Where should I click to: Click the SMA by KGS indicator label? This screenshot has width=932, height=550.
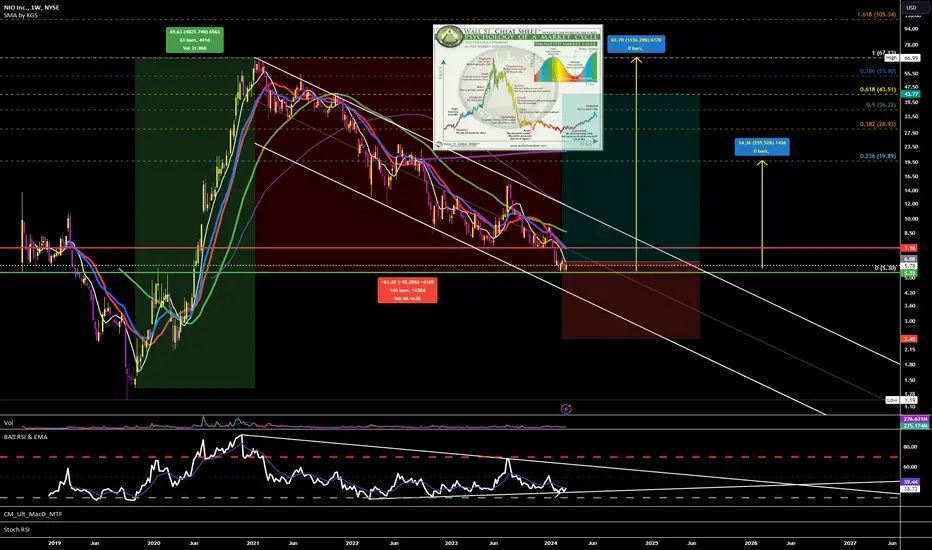pos(20,15)
